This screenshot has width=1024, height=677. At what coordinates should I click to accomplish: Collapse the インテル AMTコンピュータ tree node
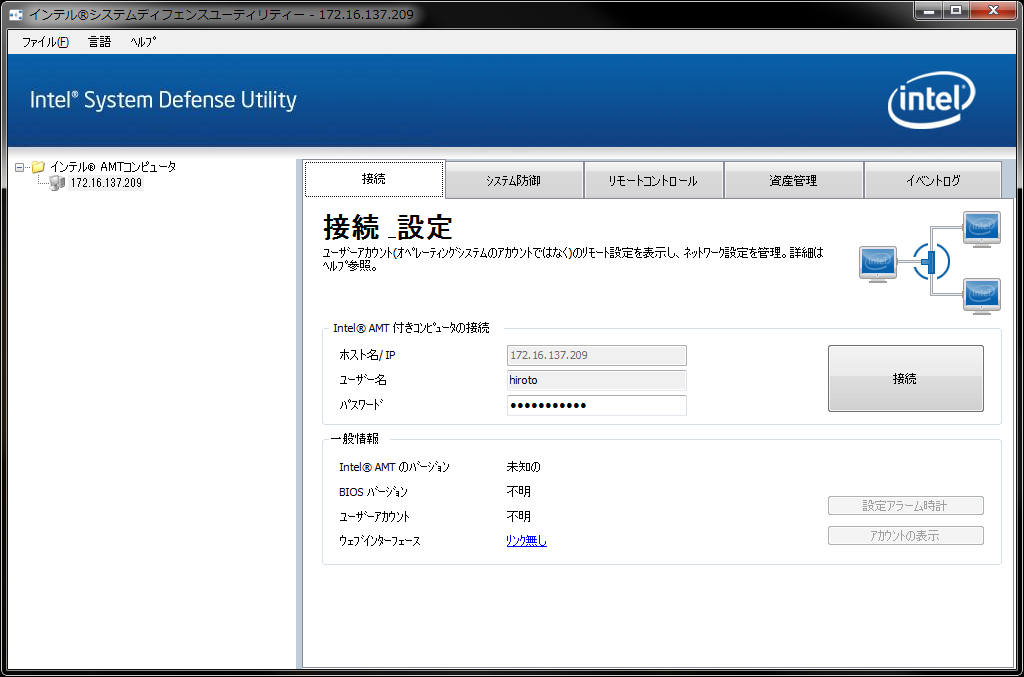pyautogui.click(x=20, y=167)
